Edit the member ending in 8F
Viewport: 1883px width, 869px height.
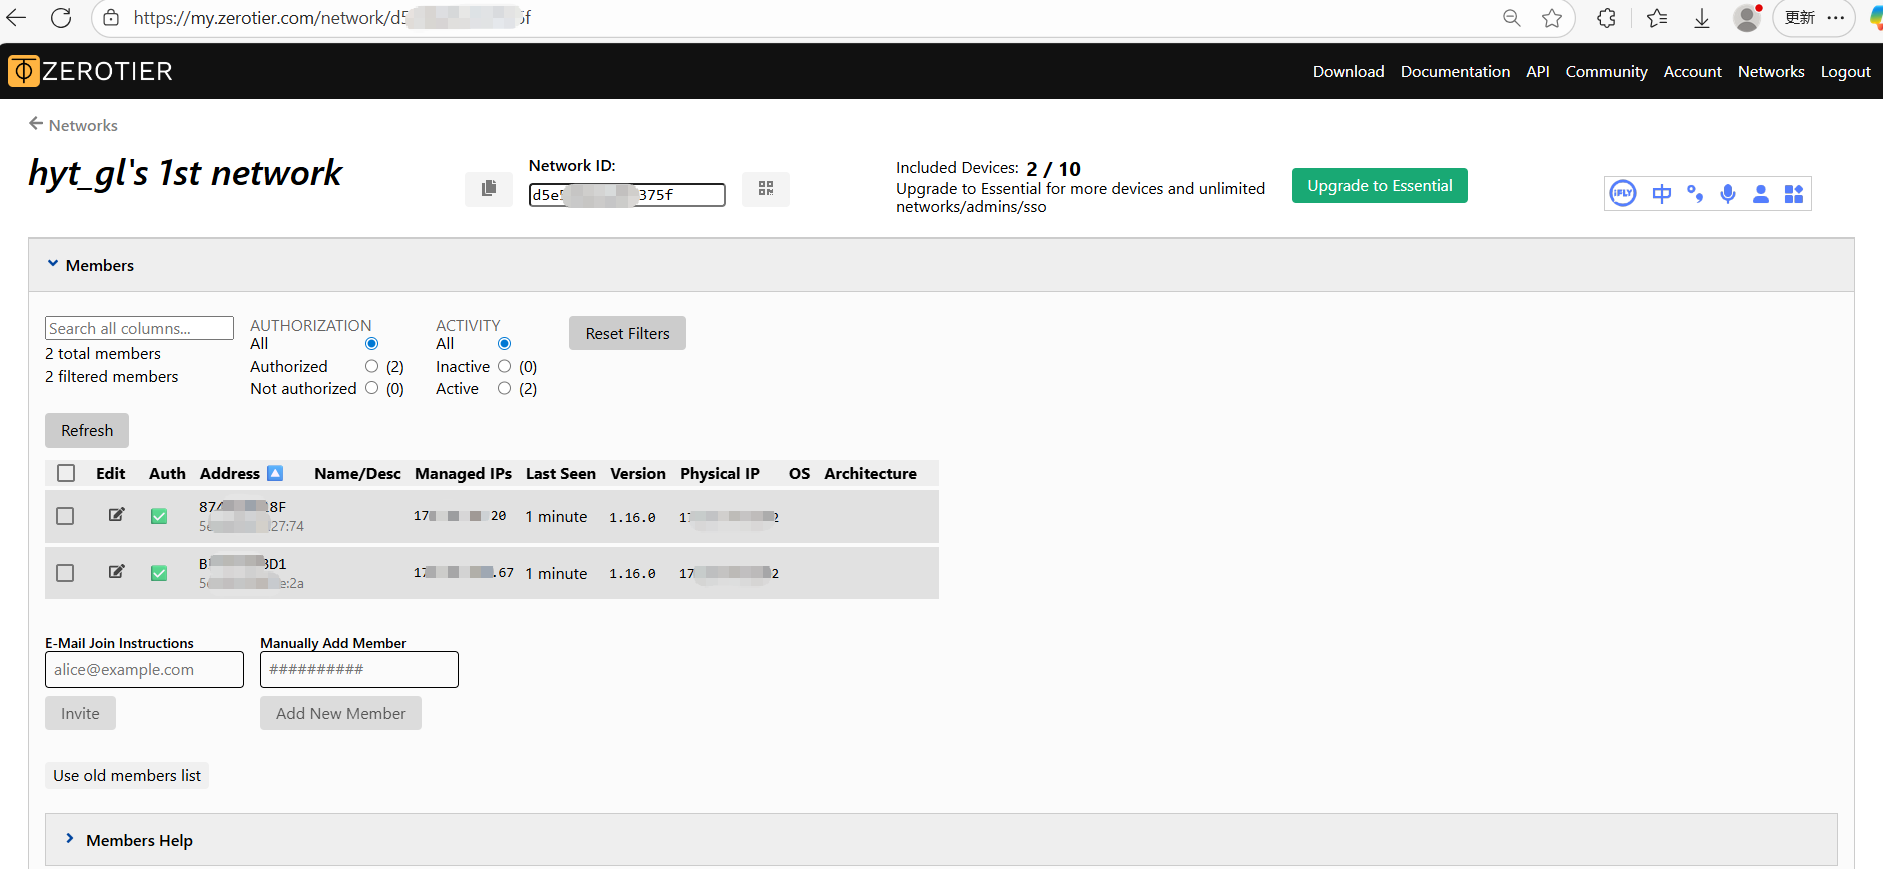117,515
